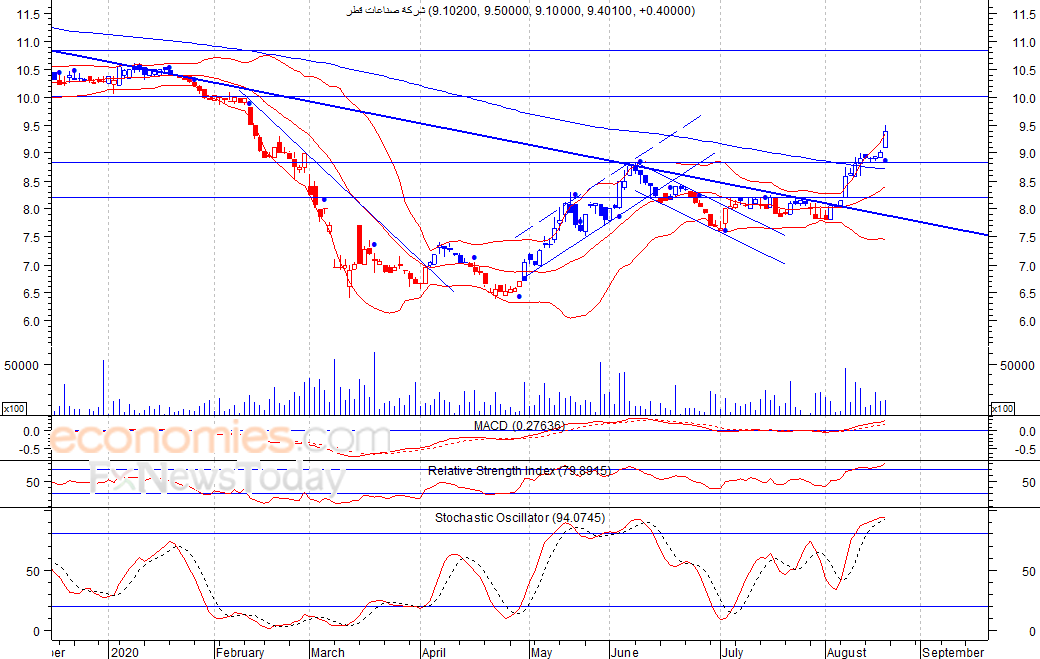Image resolution: width=1040 pixels, height=659 pixels.
Task: Pick April on the date axis
Action: (x=434, y=652)
